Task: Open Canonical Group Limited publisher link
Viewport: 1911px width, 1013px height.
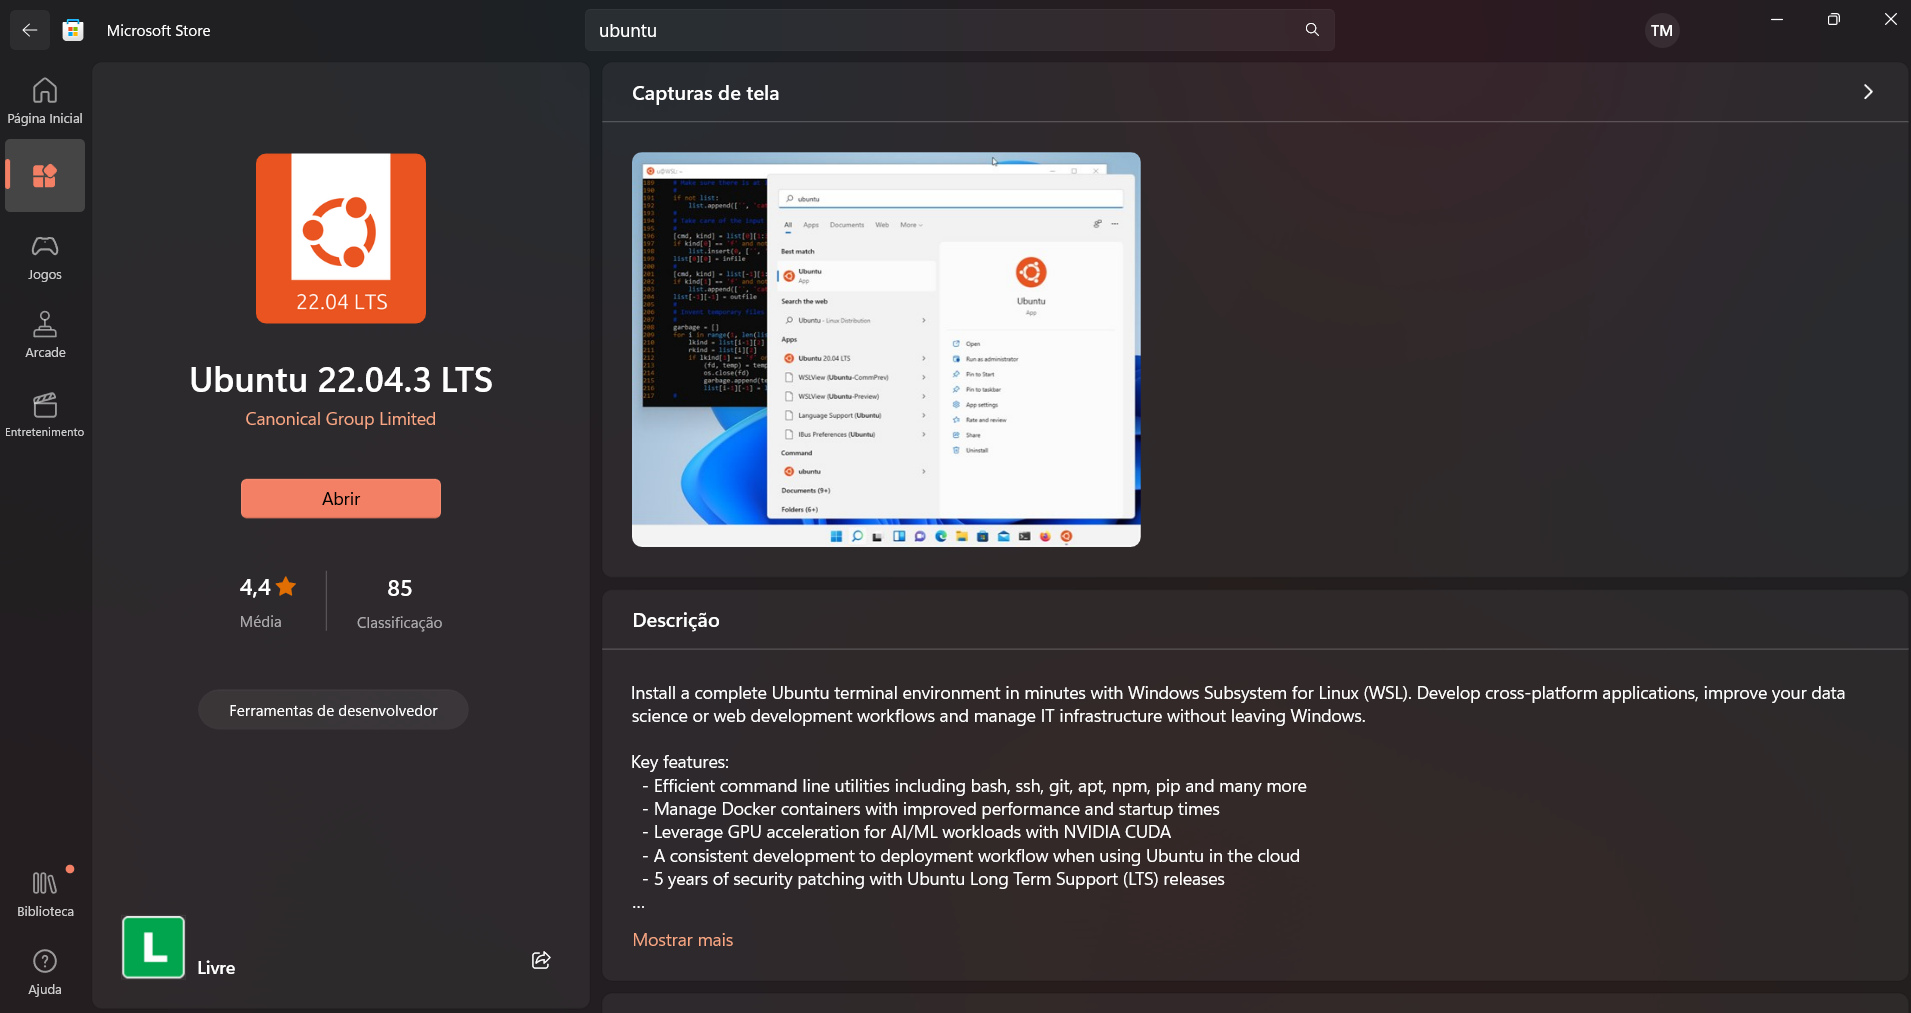Action: pyautogui.click(x=341, y=419)
